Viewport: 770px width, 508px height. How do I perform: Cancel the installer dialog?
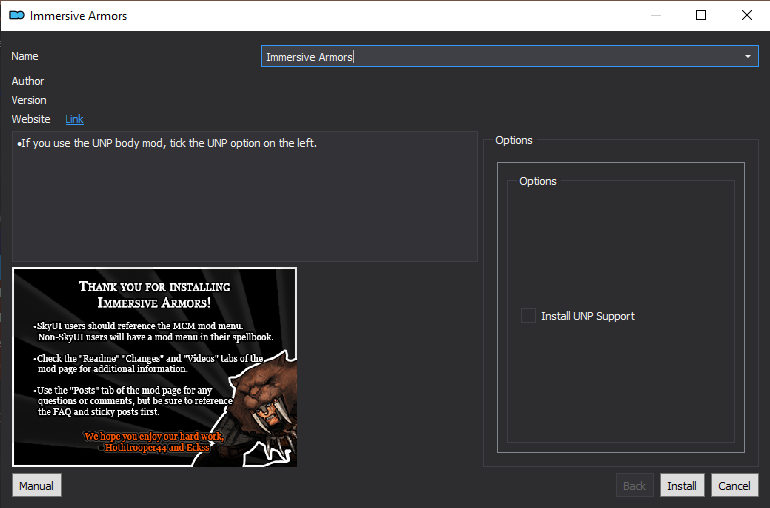coord(734,485)
